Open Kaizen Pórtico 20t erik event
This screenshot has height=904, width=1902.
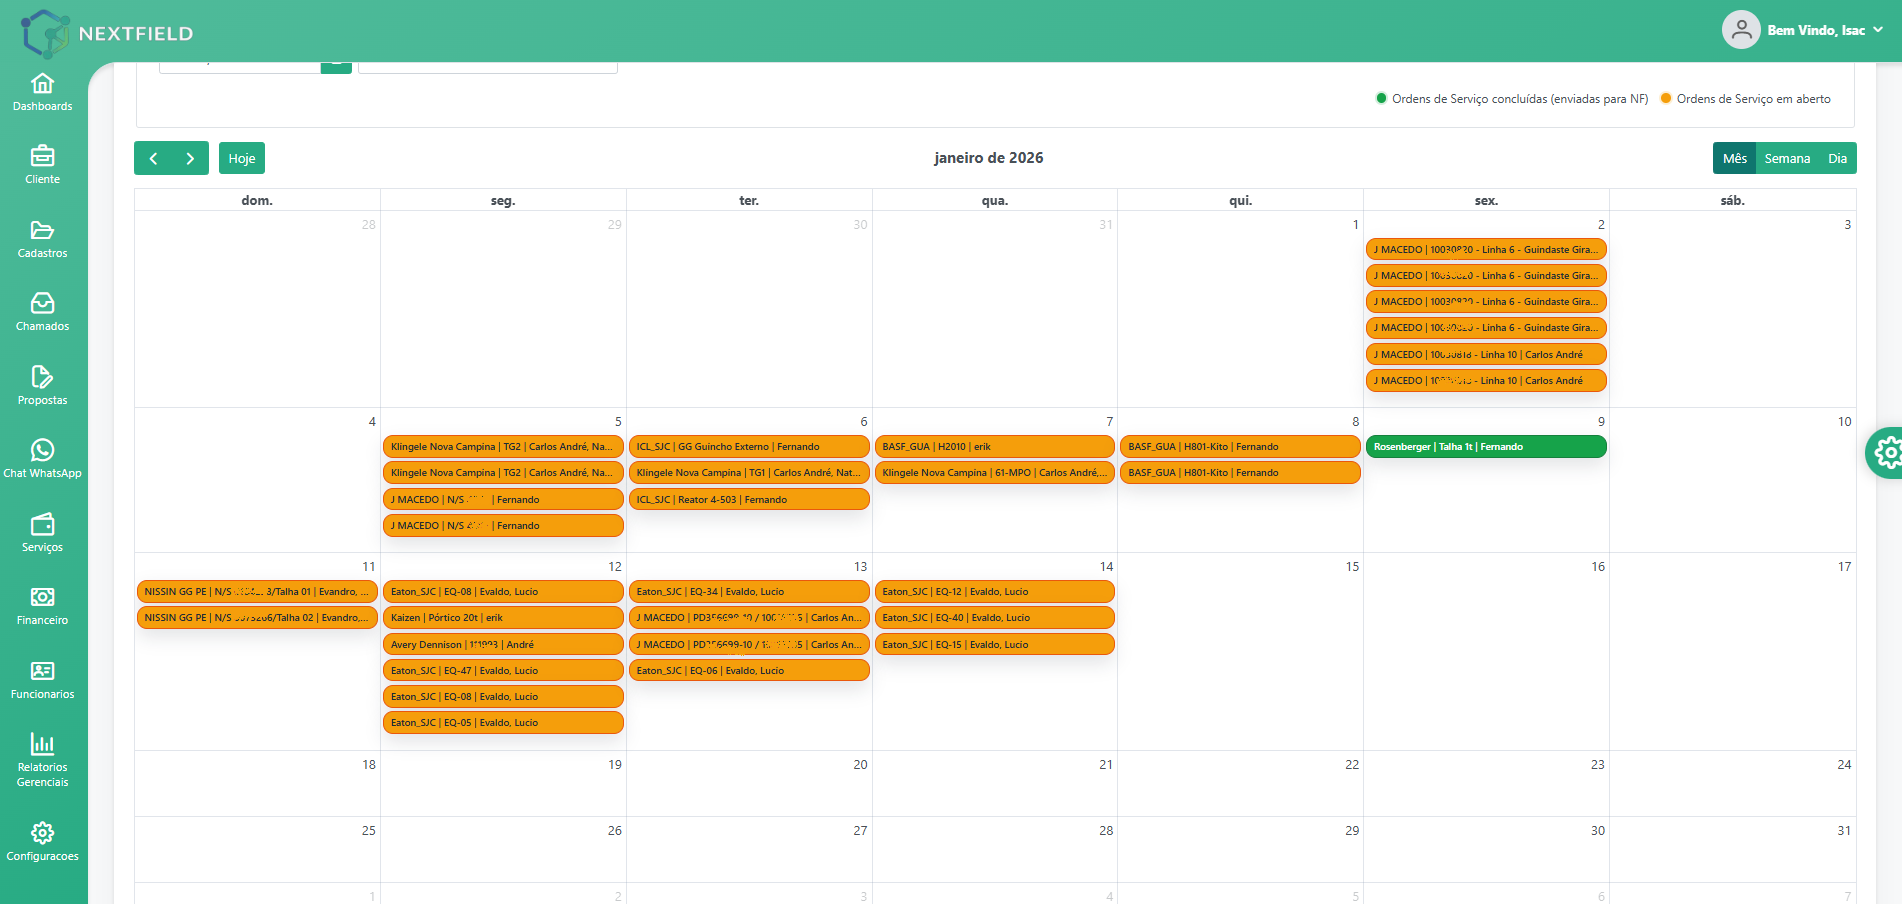click(x=503, y=618)
